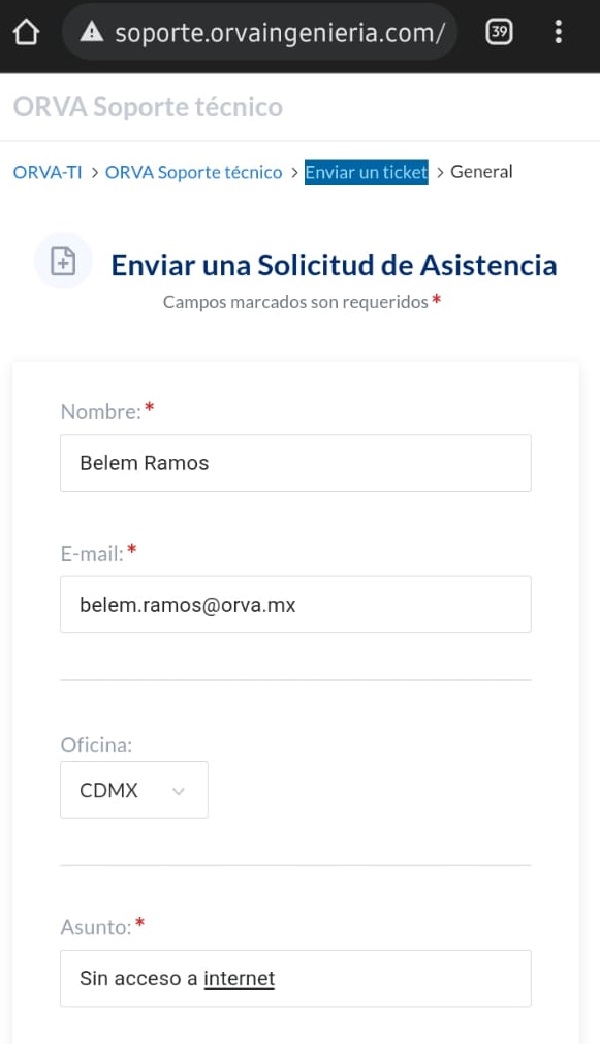
Task: Go to the ORVA-TI breadcrumb link
Action: click(x=47, y=172)
